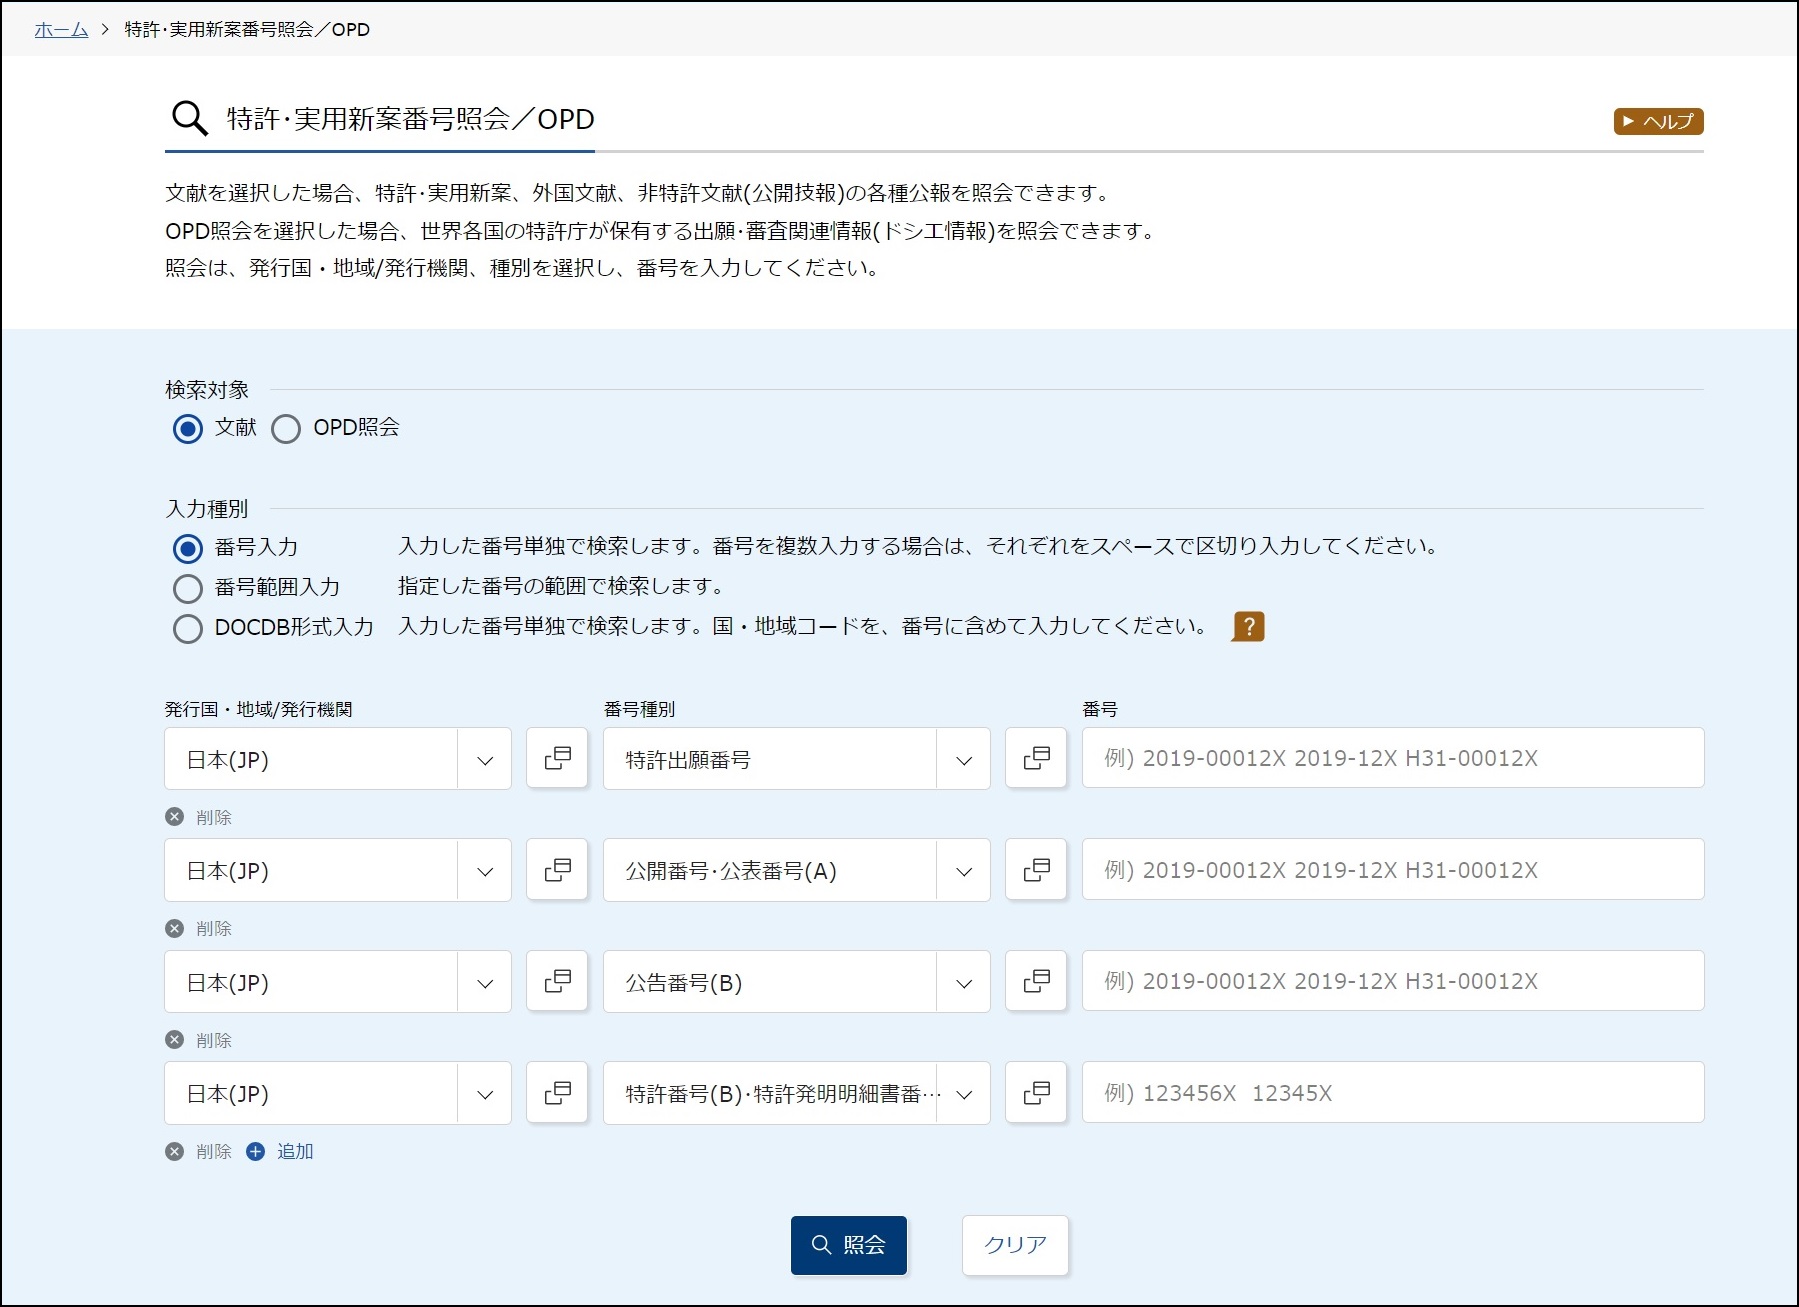The width and height of the screenshot is (1799, 1307).
Task: Click the × 削除 icon under the second row
Action: [176, 928]
